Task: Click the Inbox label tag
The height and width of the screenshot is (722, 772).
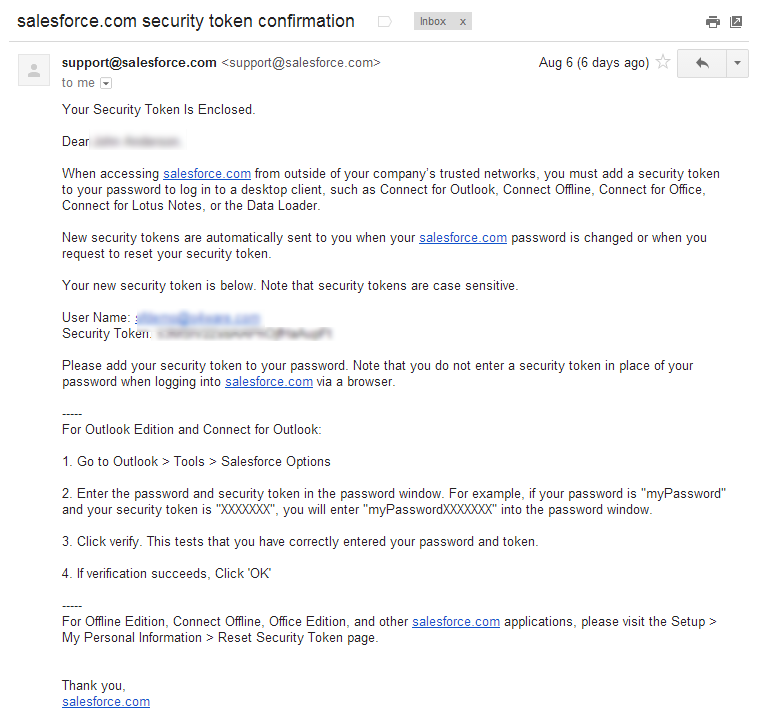Action: coord(433,22)
